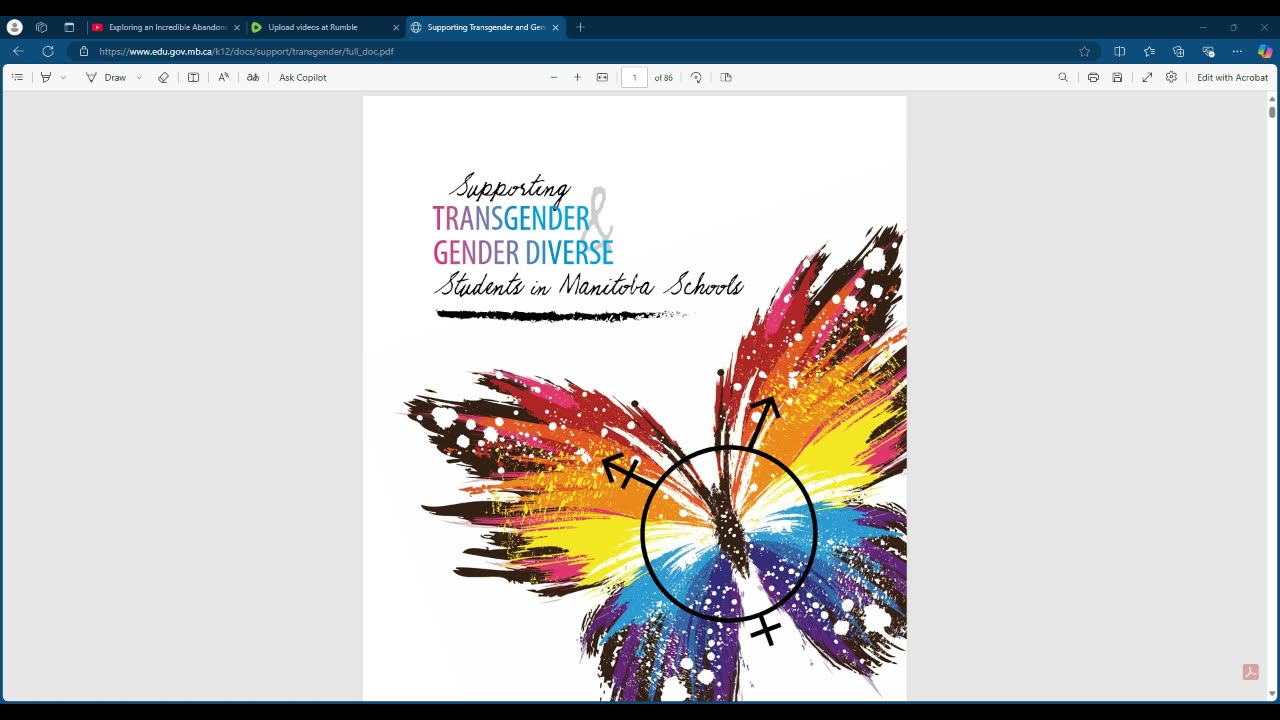Click the Translate icon
1280x720 pixels.
pos(253,77)
